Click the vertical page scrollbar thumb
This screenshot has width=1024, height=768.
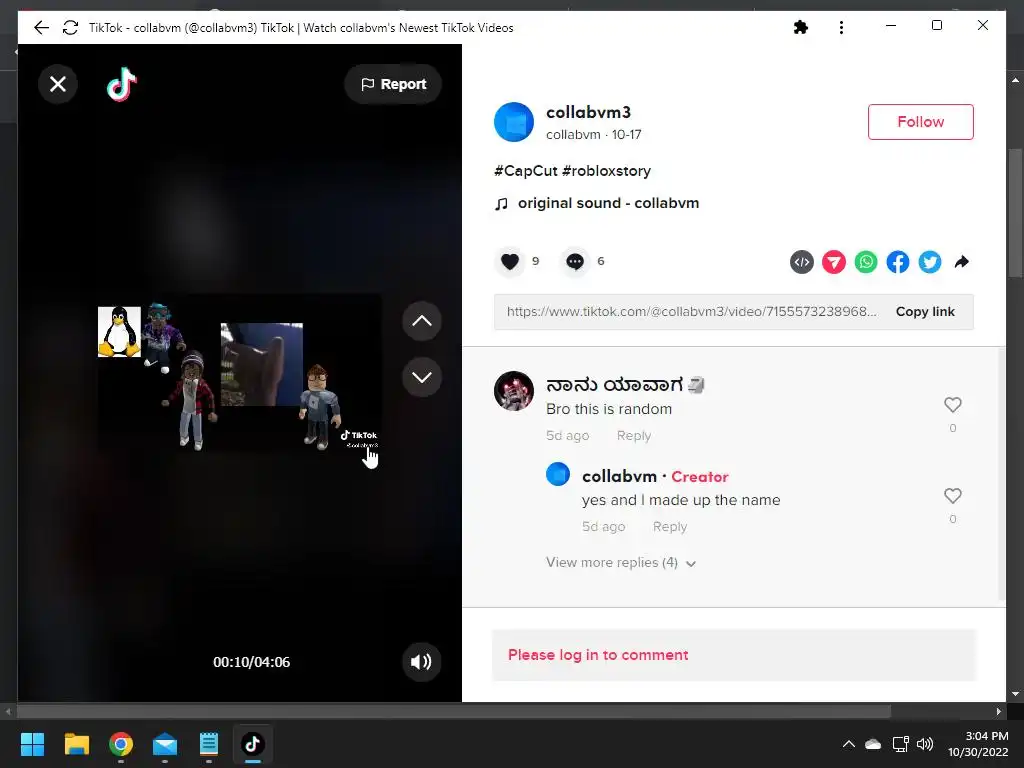coord(1016,214)
